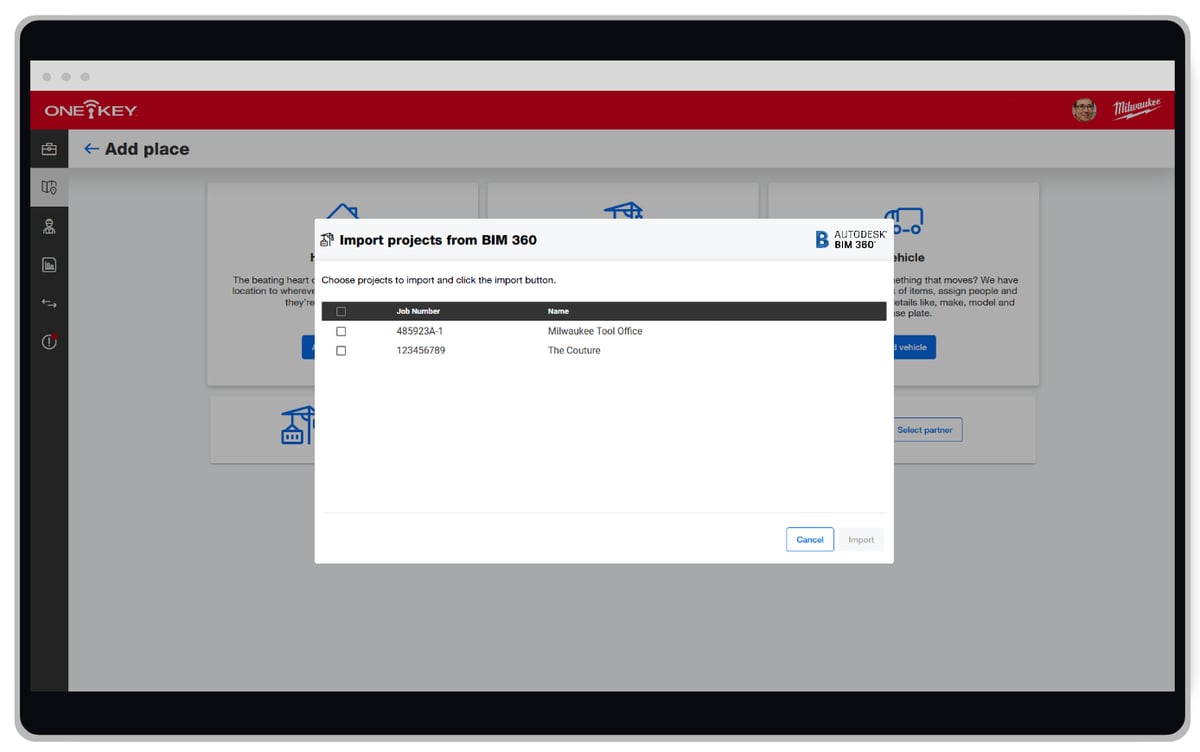Check the checkbox for The Couture project

coord(341,350)
